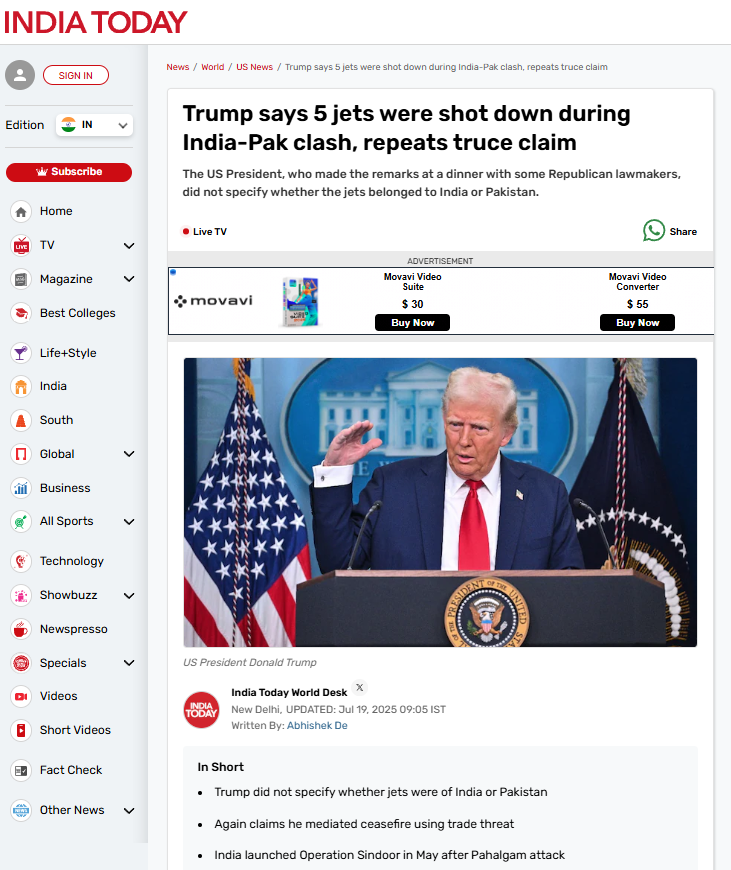Click the X icon beside World Desk
731x870 pixels.
(360, 687)
